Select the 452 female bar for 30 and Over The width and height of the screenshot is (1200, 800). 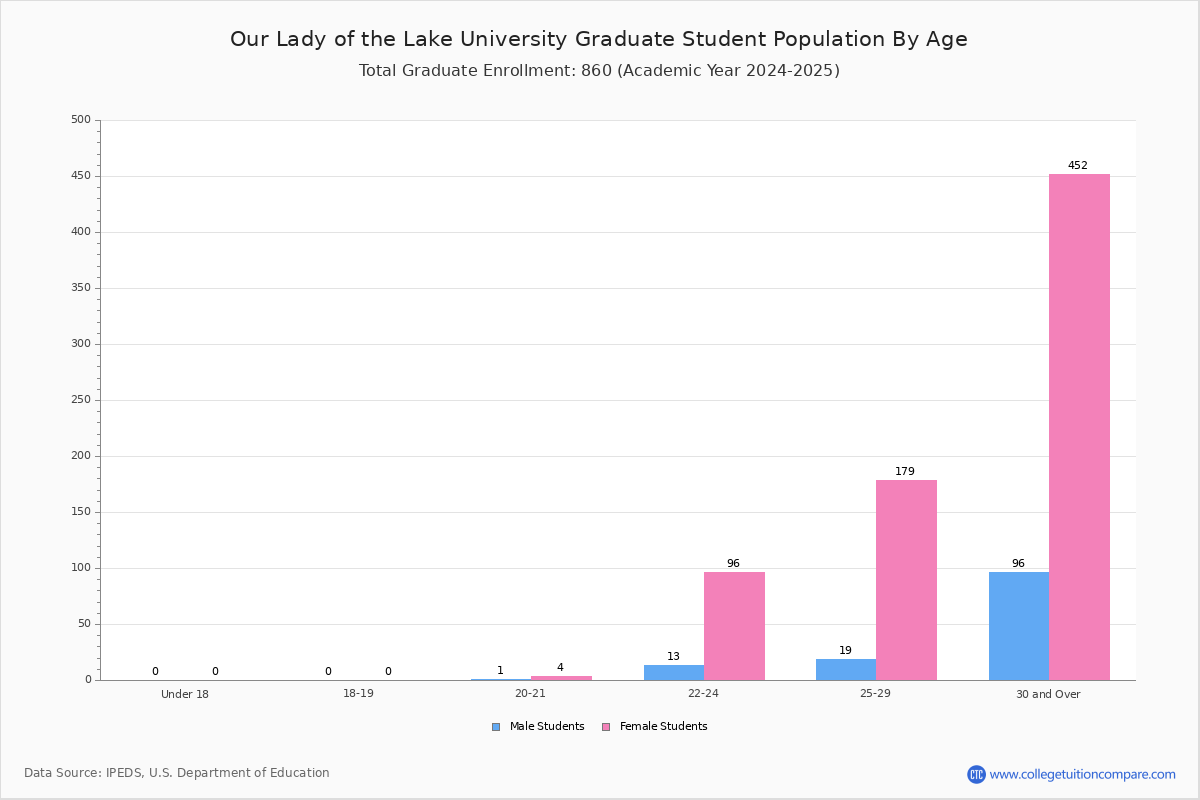pos(1079,427)
